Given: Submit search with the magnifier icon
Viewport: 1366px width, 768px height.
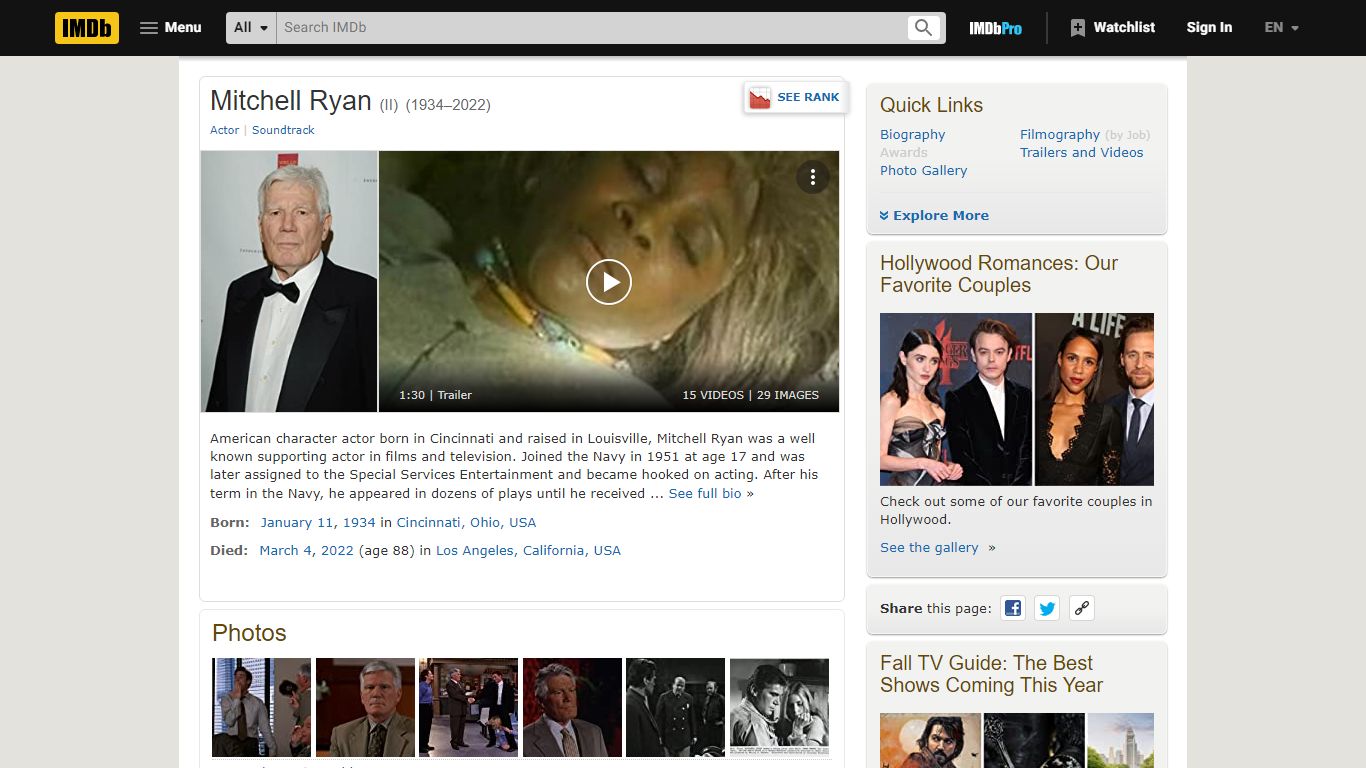Looking at the screenshot, I should coord(924,28).
